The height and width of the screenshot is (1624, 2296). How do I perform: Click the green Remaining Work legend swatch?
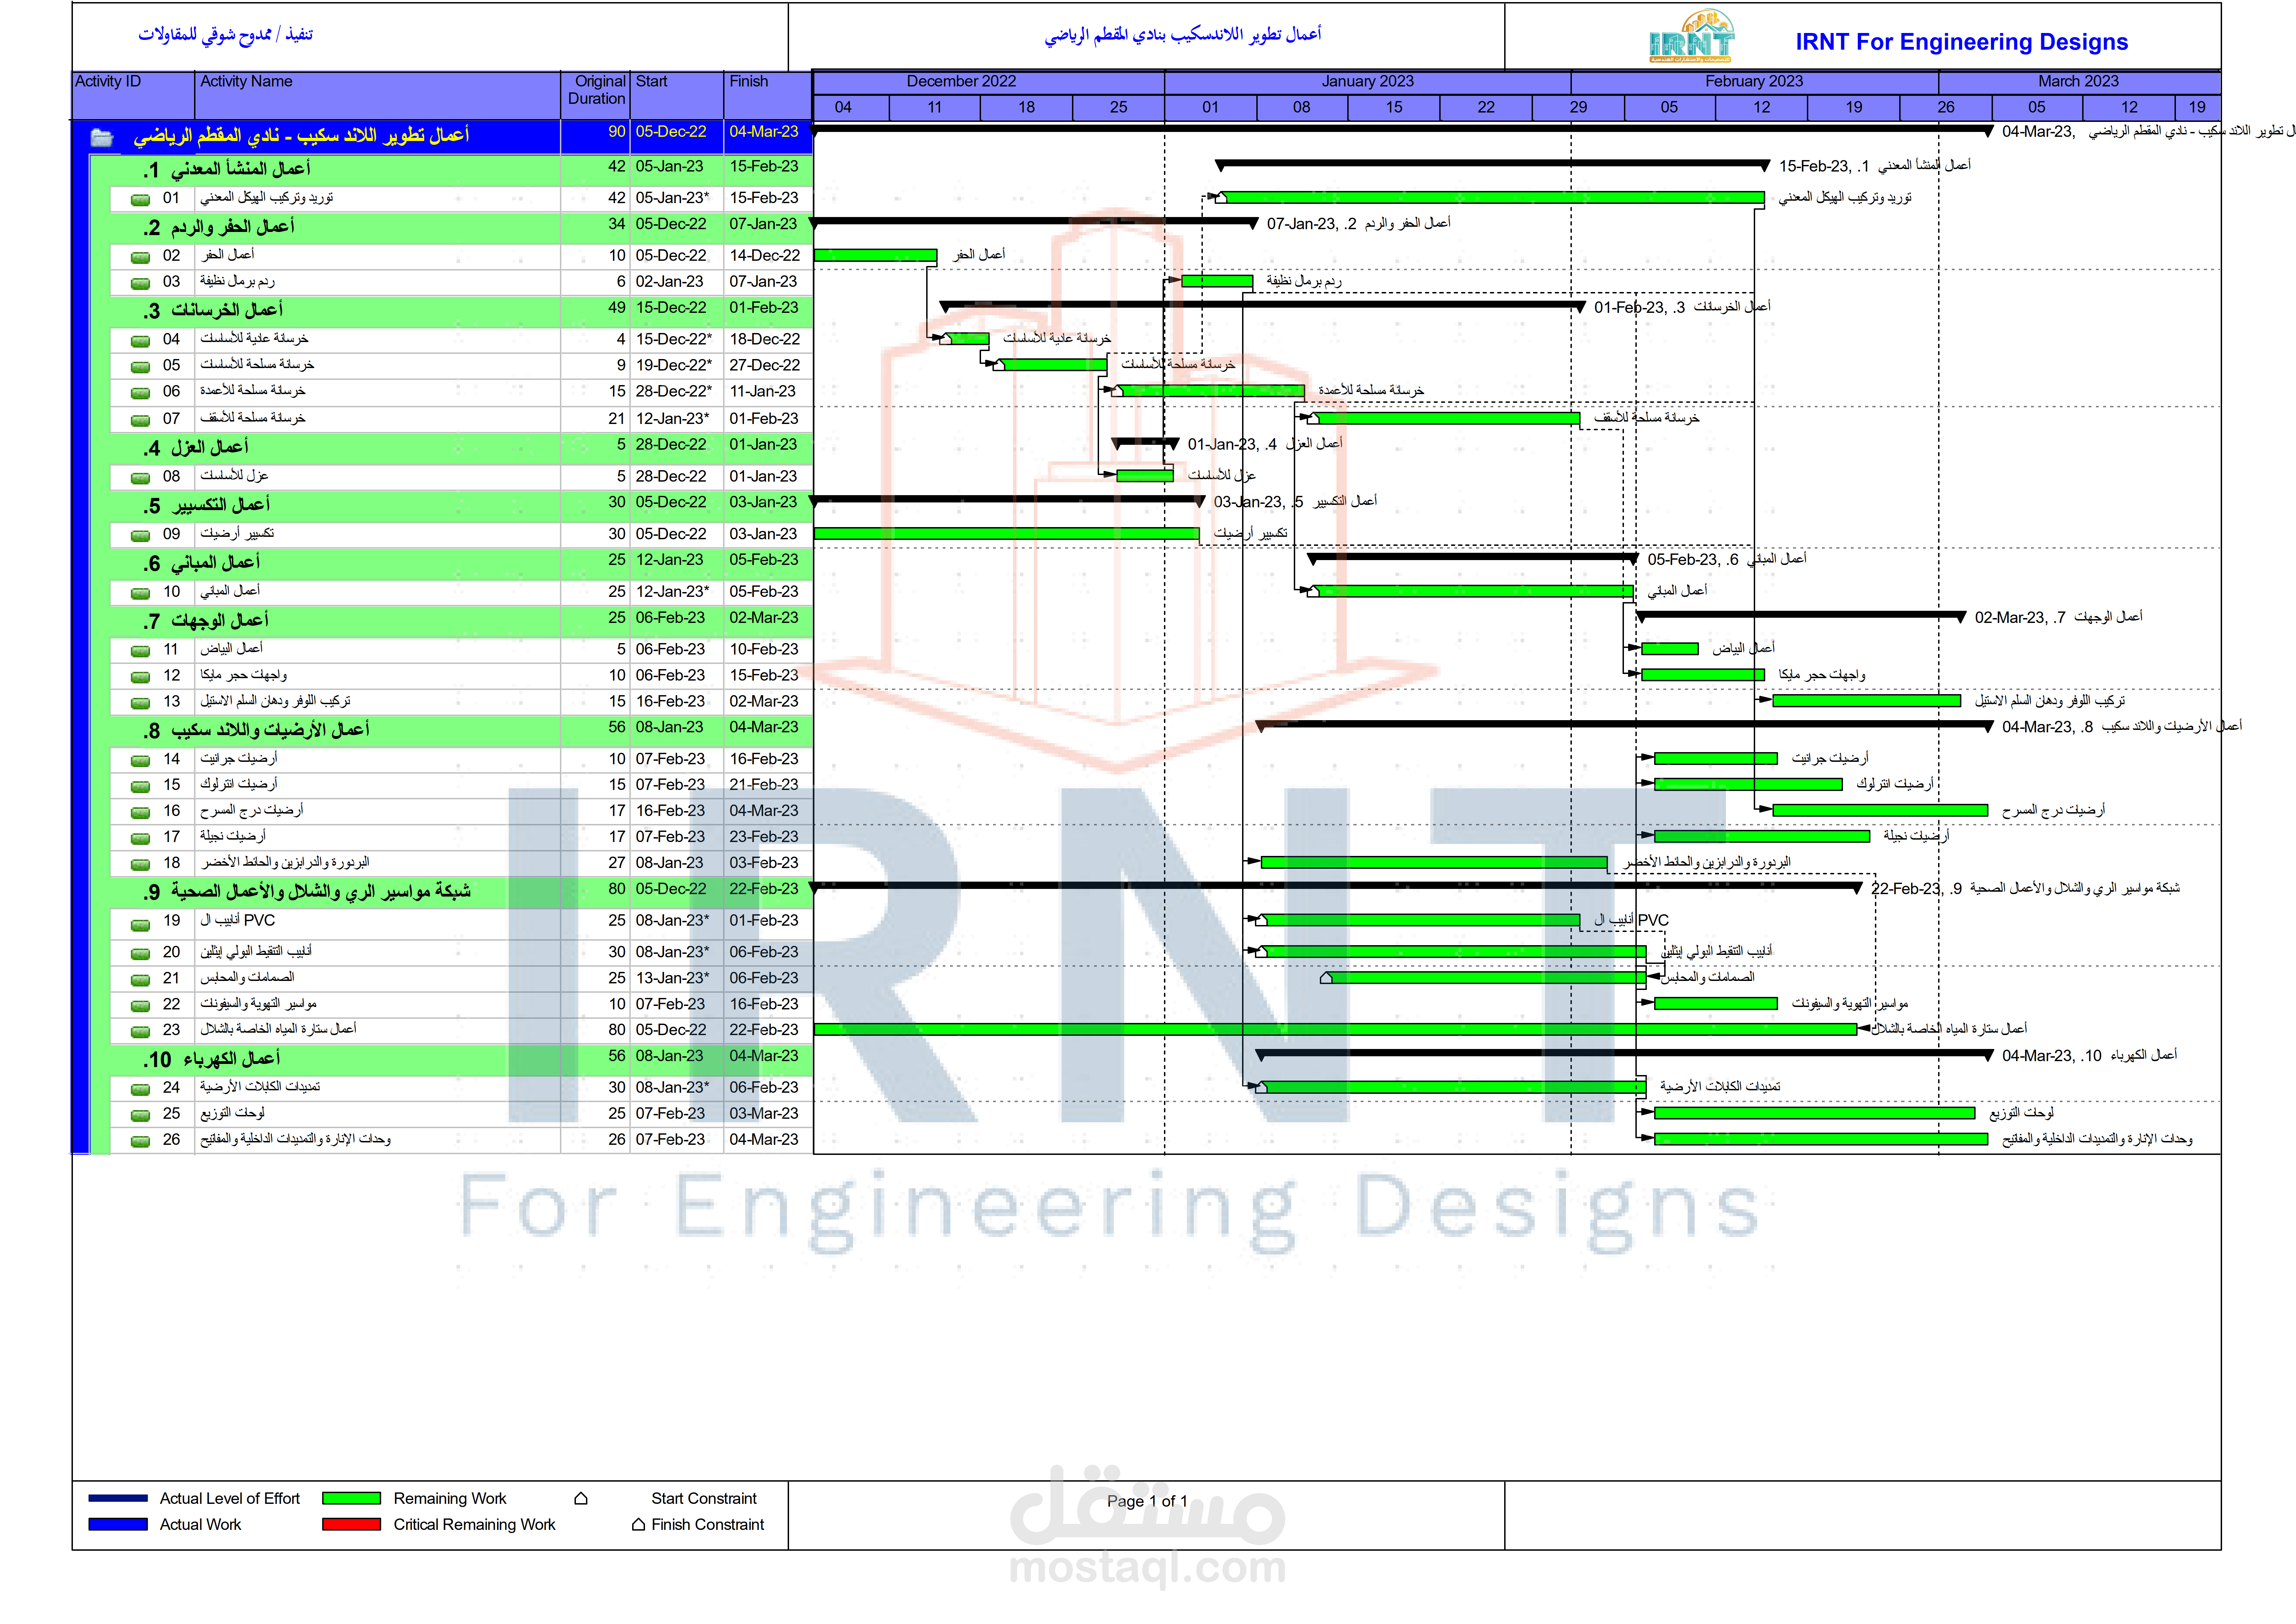351,1498
